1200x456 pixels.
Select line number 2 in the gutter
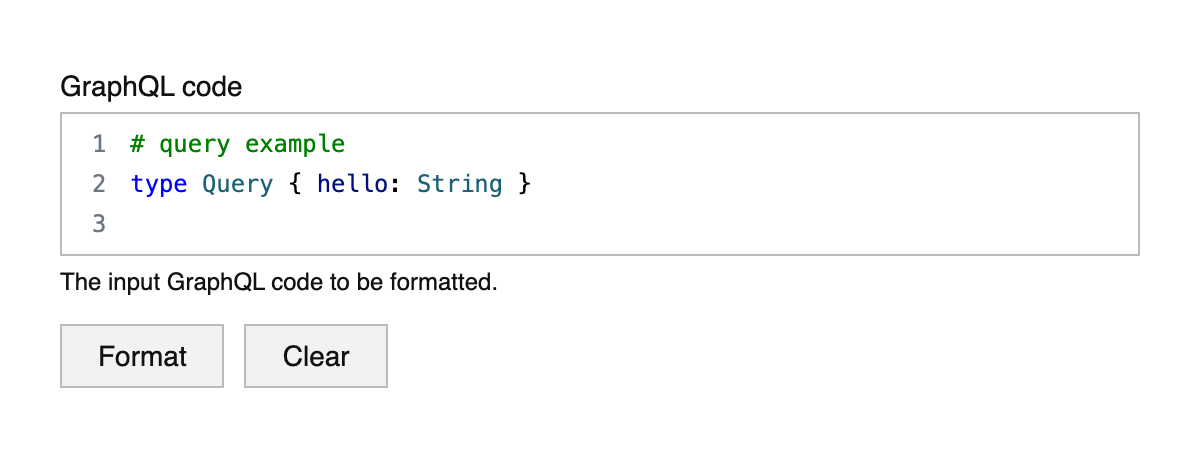click(x=99, y=184)
